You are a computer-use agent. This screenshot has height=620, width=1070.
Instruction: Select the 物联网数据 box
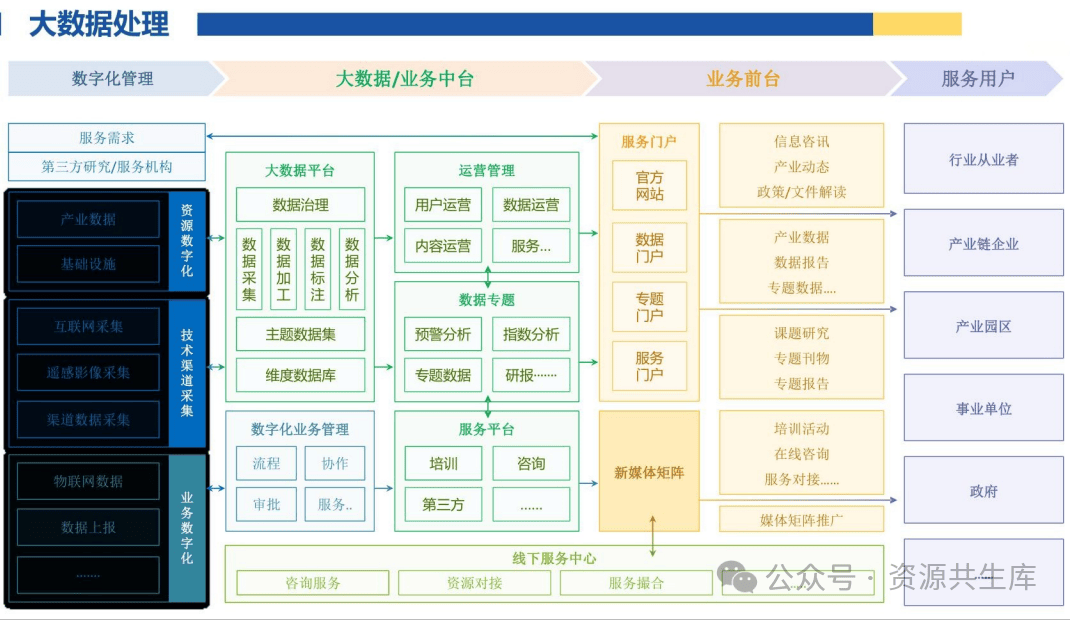pyautogui.click(x=88, y=481)
